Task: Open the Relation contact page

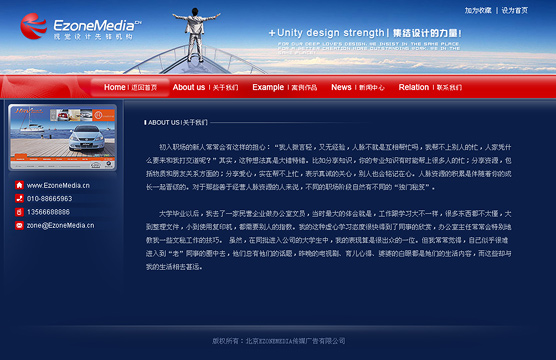Action: [430, 87]
